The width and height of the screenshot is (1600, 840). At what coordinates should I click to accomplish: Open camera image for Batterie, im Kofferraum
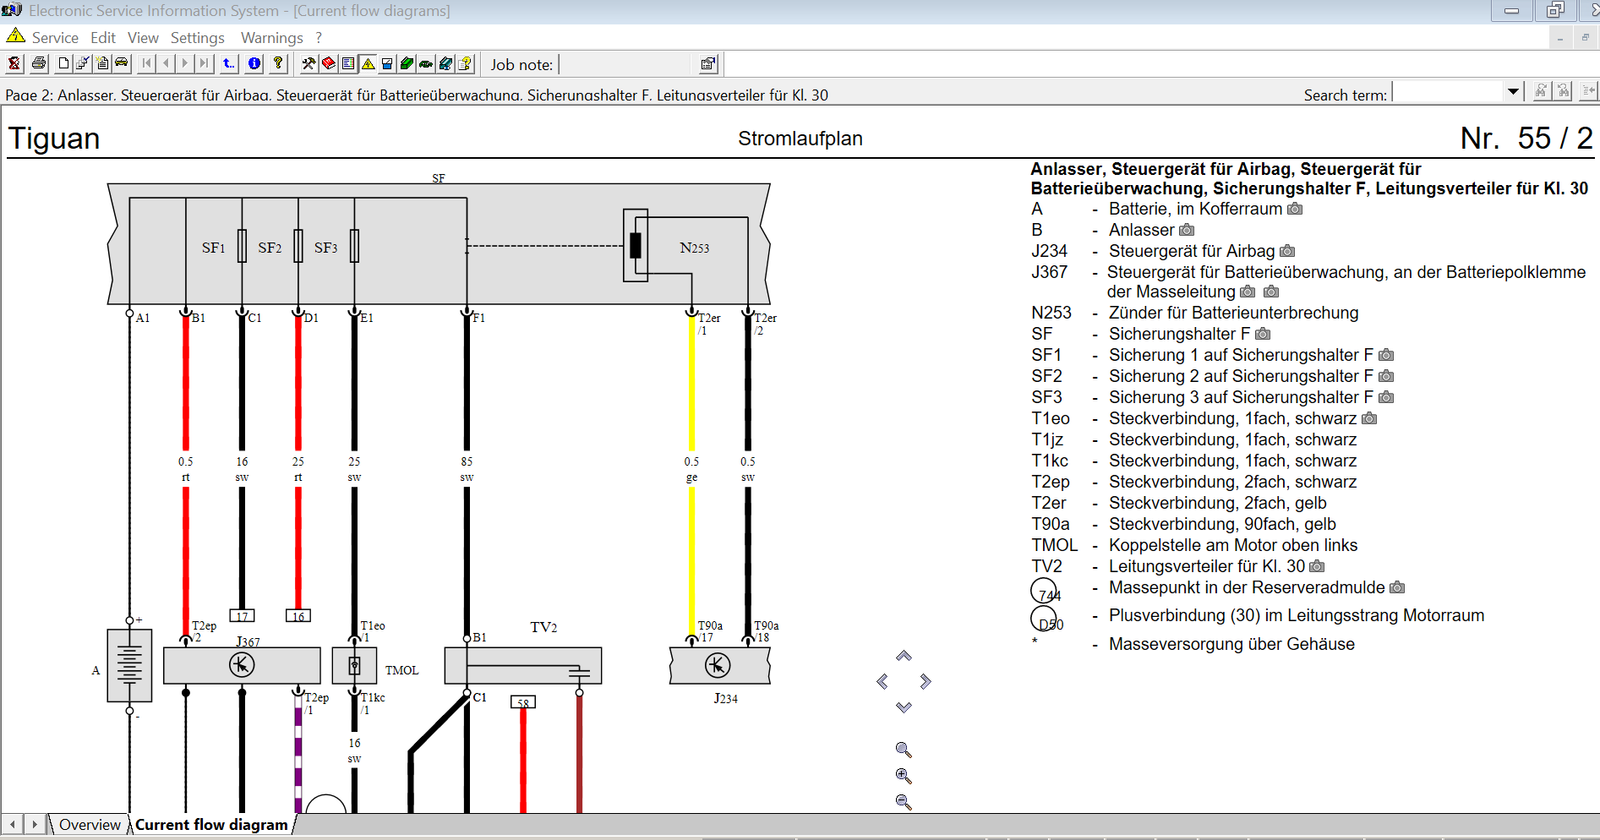click(x=1295, y=209)
